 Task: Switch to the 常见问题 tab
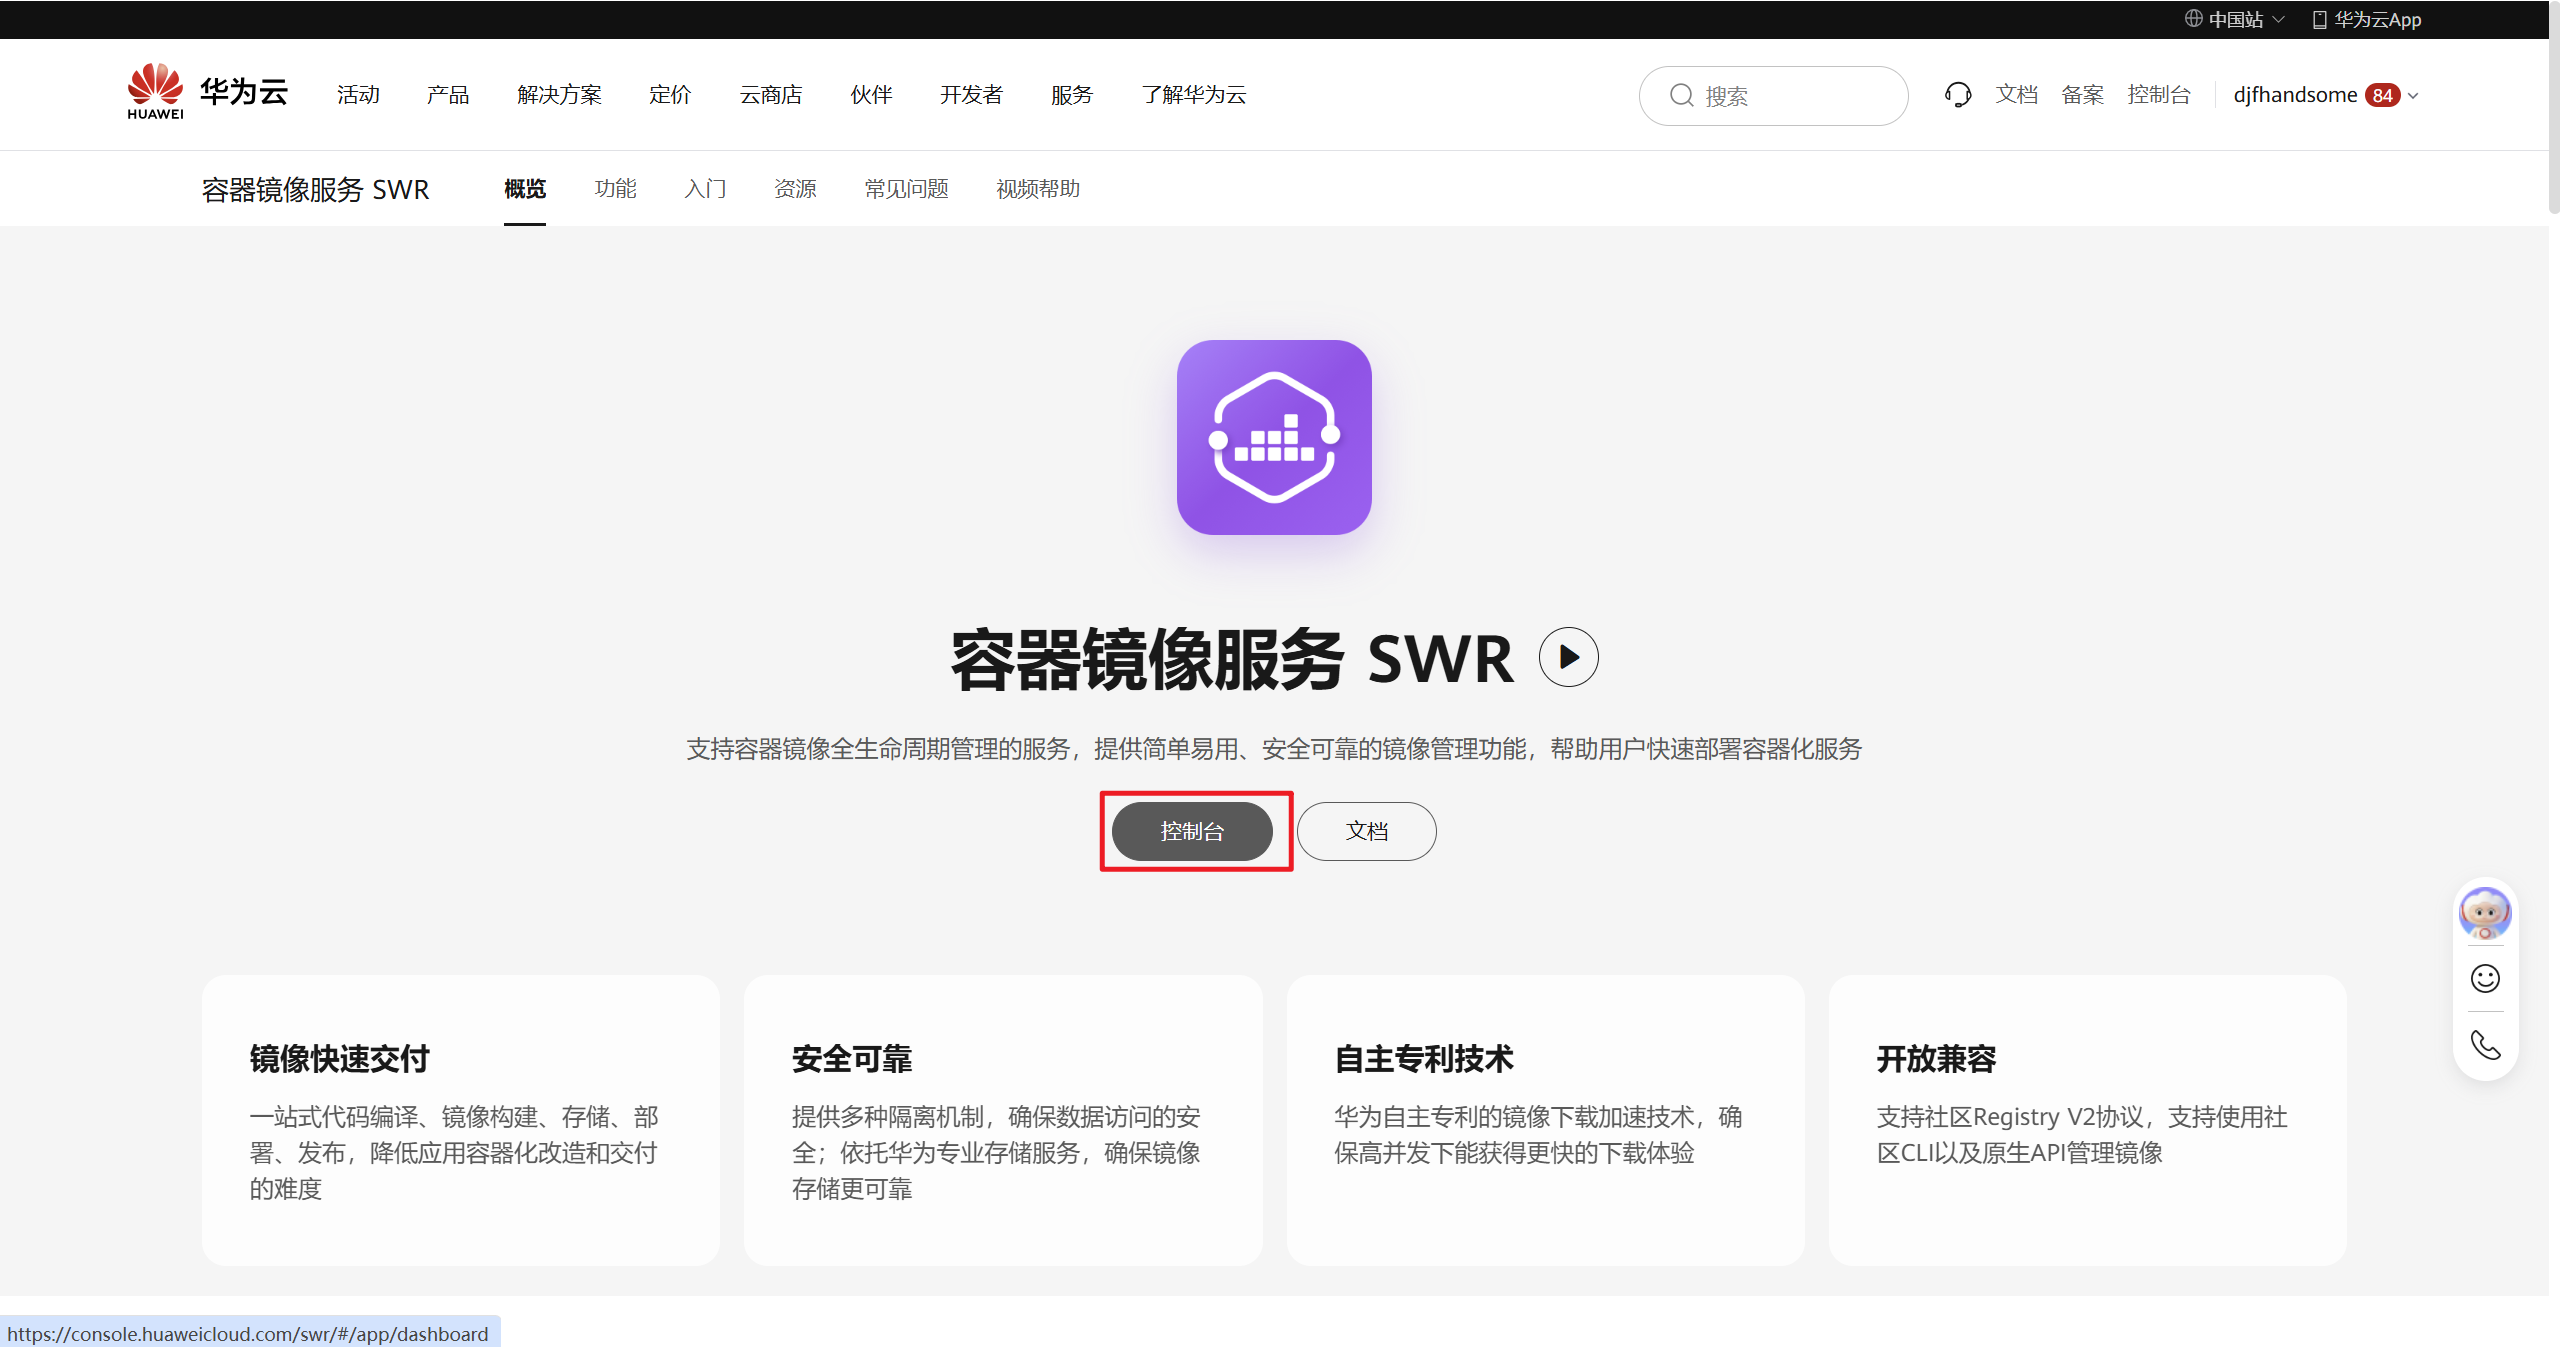(x=906, y=189)
